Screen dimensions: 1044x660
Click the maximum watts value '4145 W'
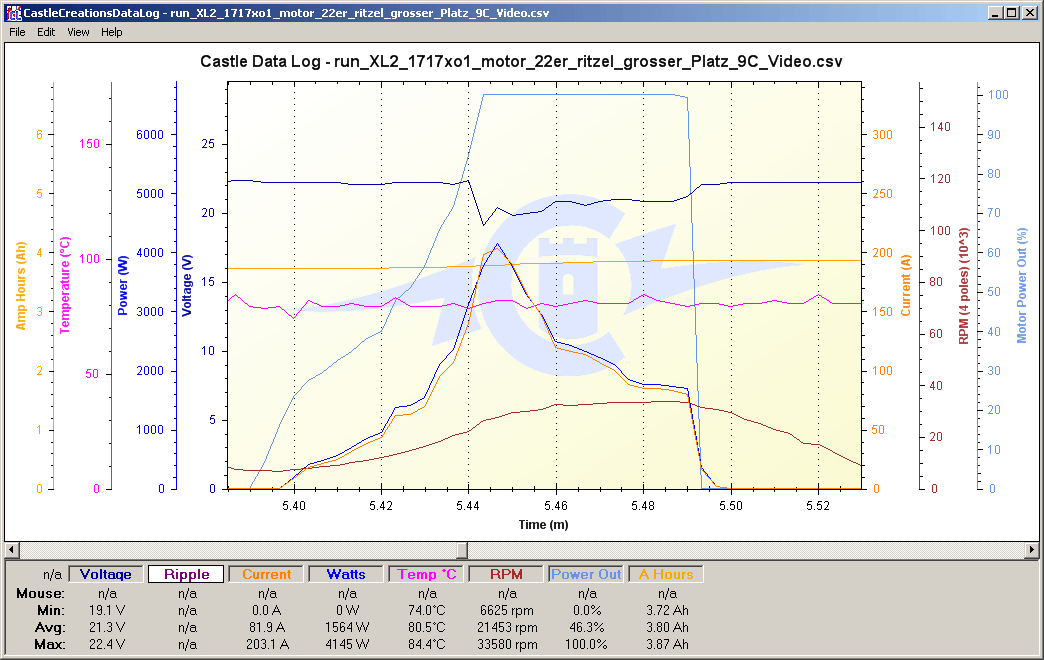pos(348,644)
